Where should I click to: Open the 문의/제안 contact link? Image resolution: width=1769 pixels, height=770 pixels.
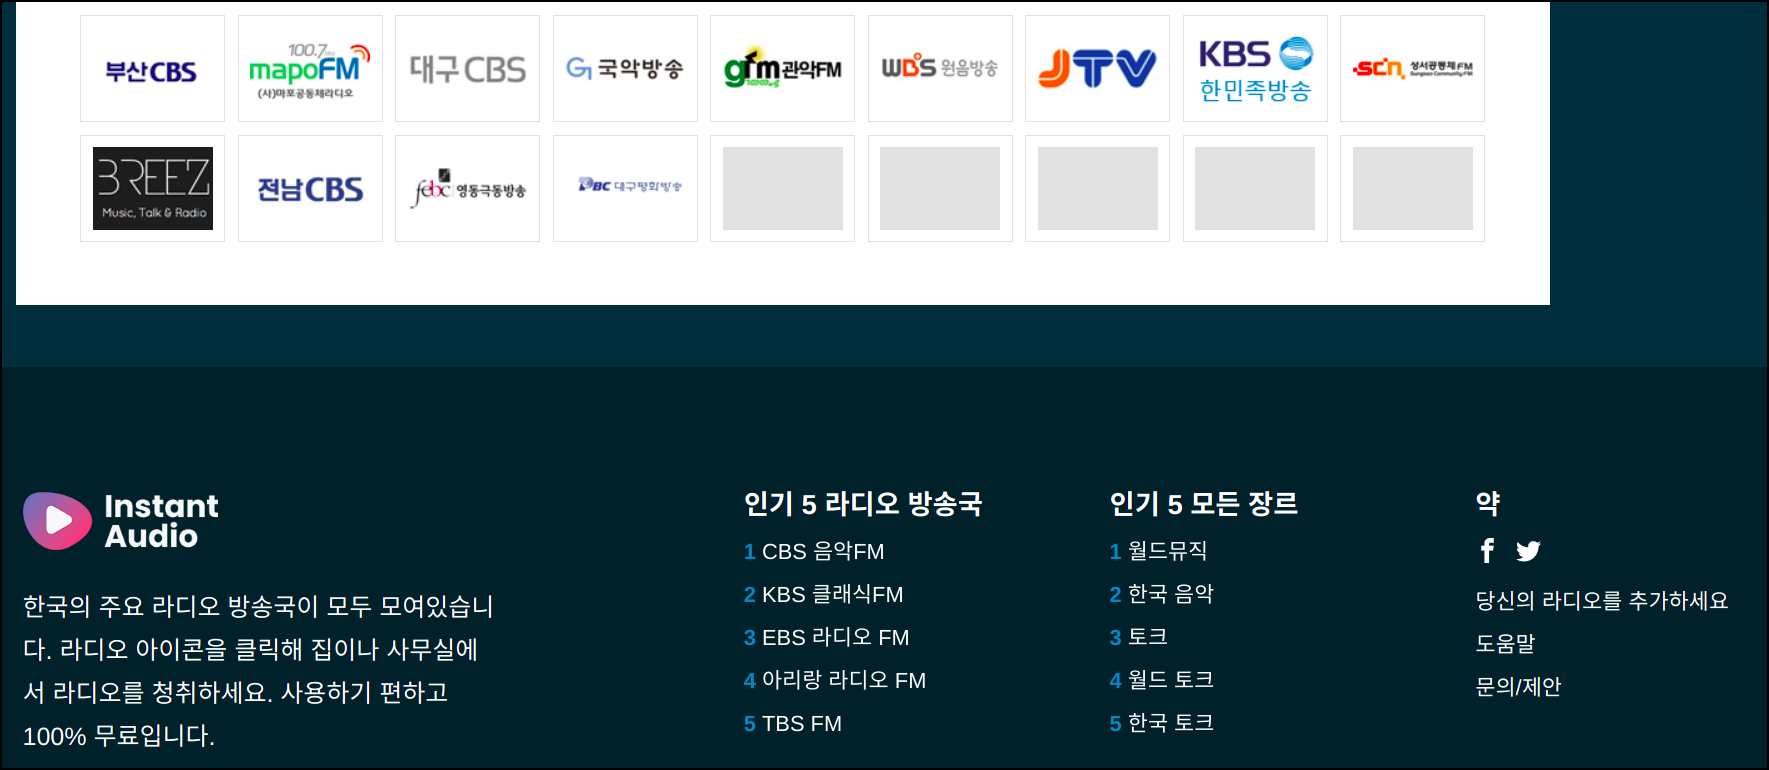[x=1518, y=686]
